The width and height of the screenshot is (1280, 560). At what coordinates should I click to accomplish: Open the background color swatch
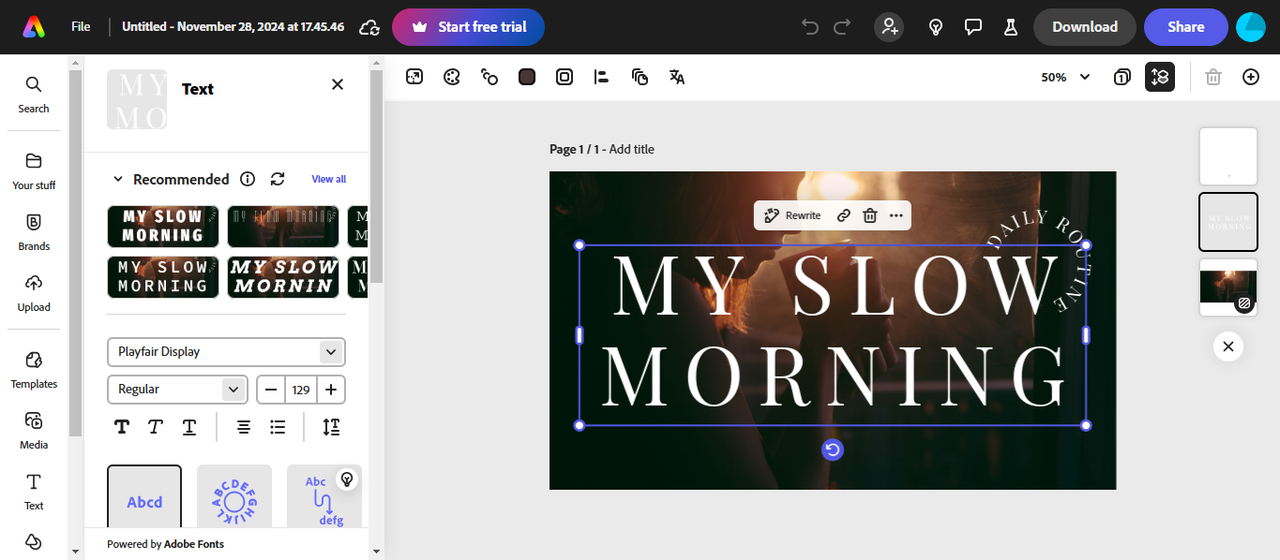coord(527,77)
